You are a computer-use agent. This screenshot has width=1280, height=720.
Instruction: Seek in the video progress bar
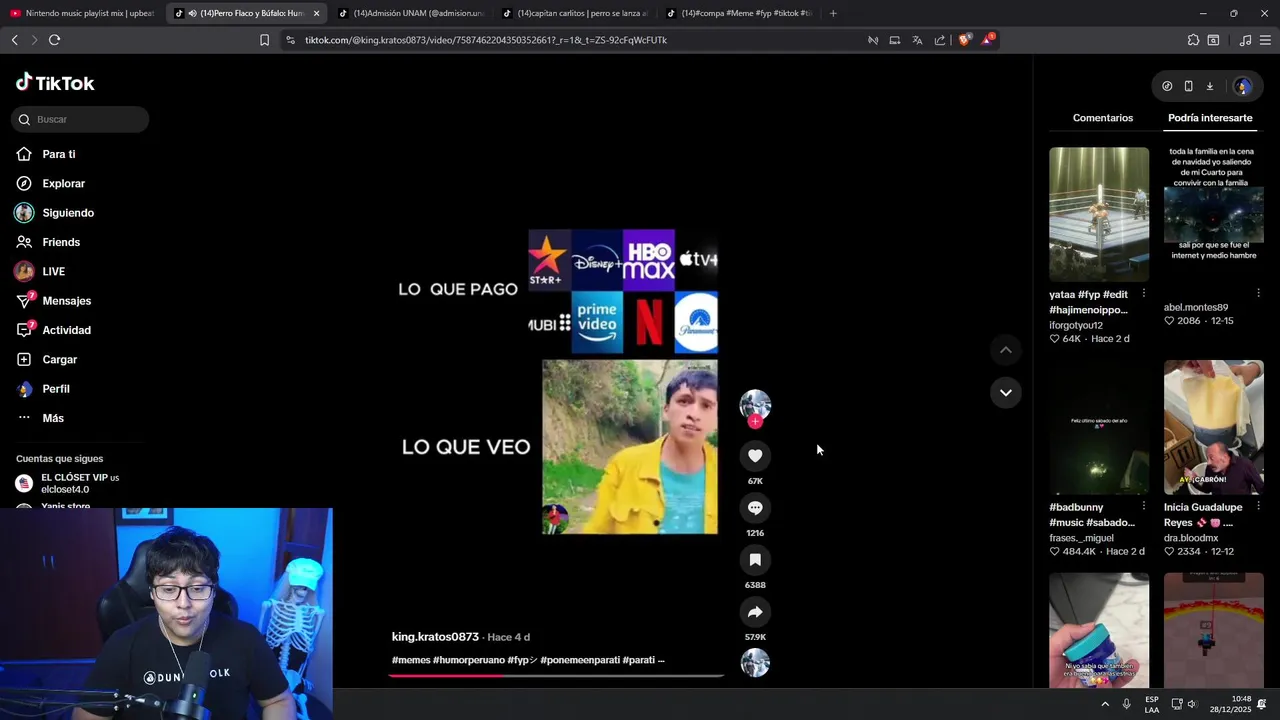(556, 676)
